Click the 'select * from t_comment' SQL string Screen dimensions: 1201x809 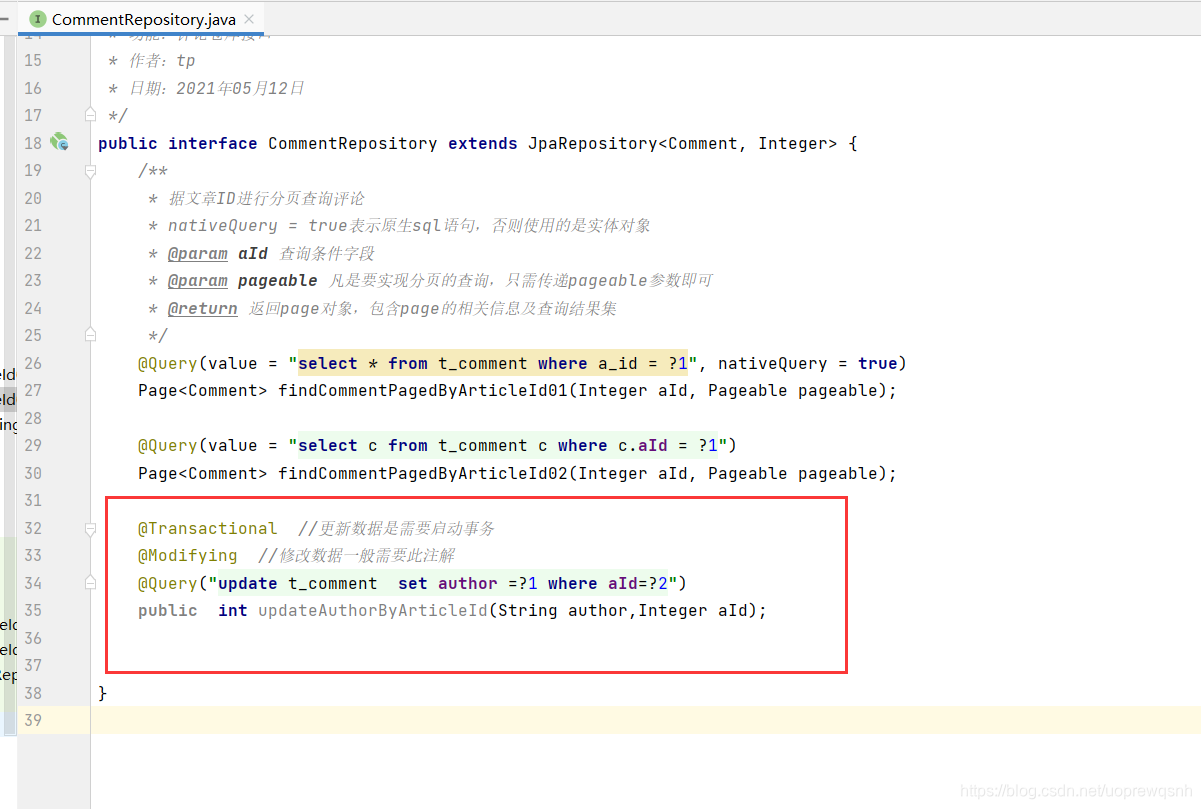coord(493,363)
